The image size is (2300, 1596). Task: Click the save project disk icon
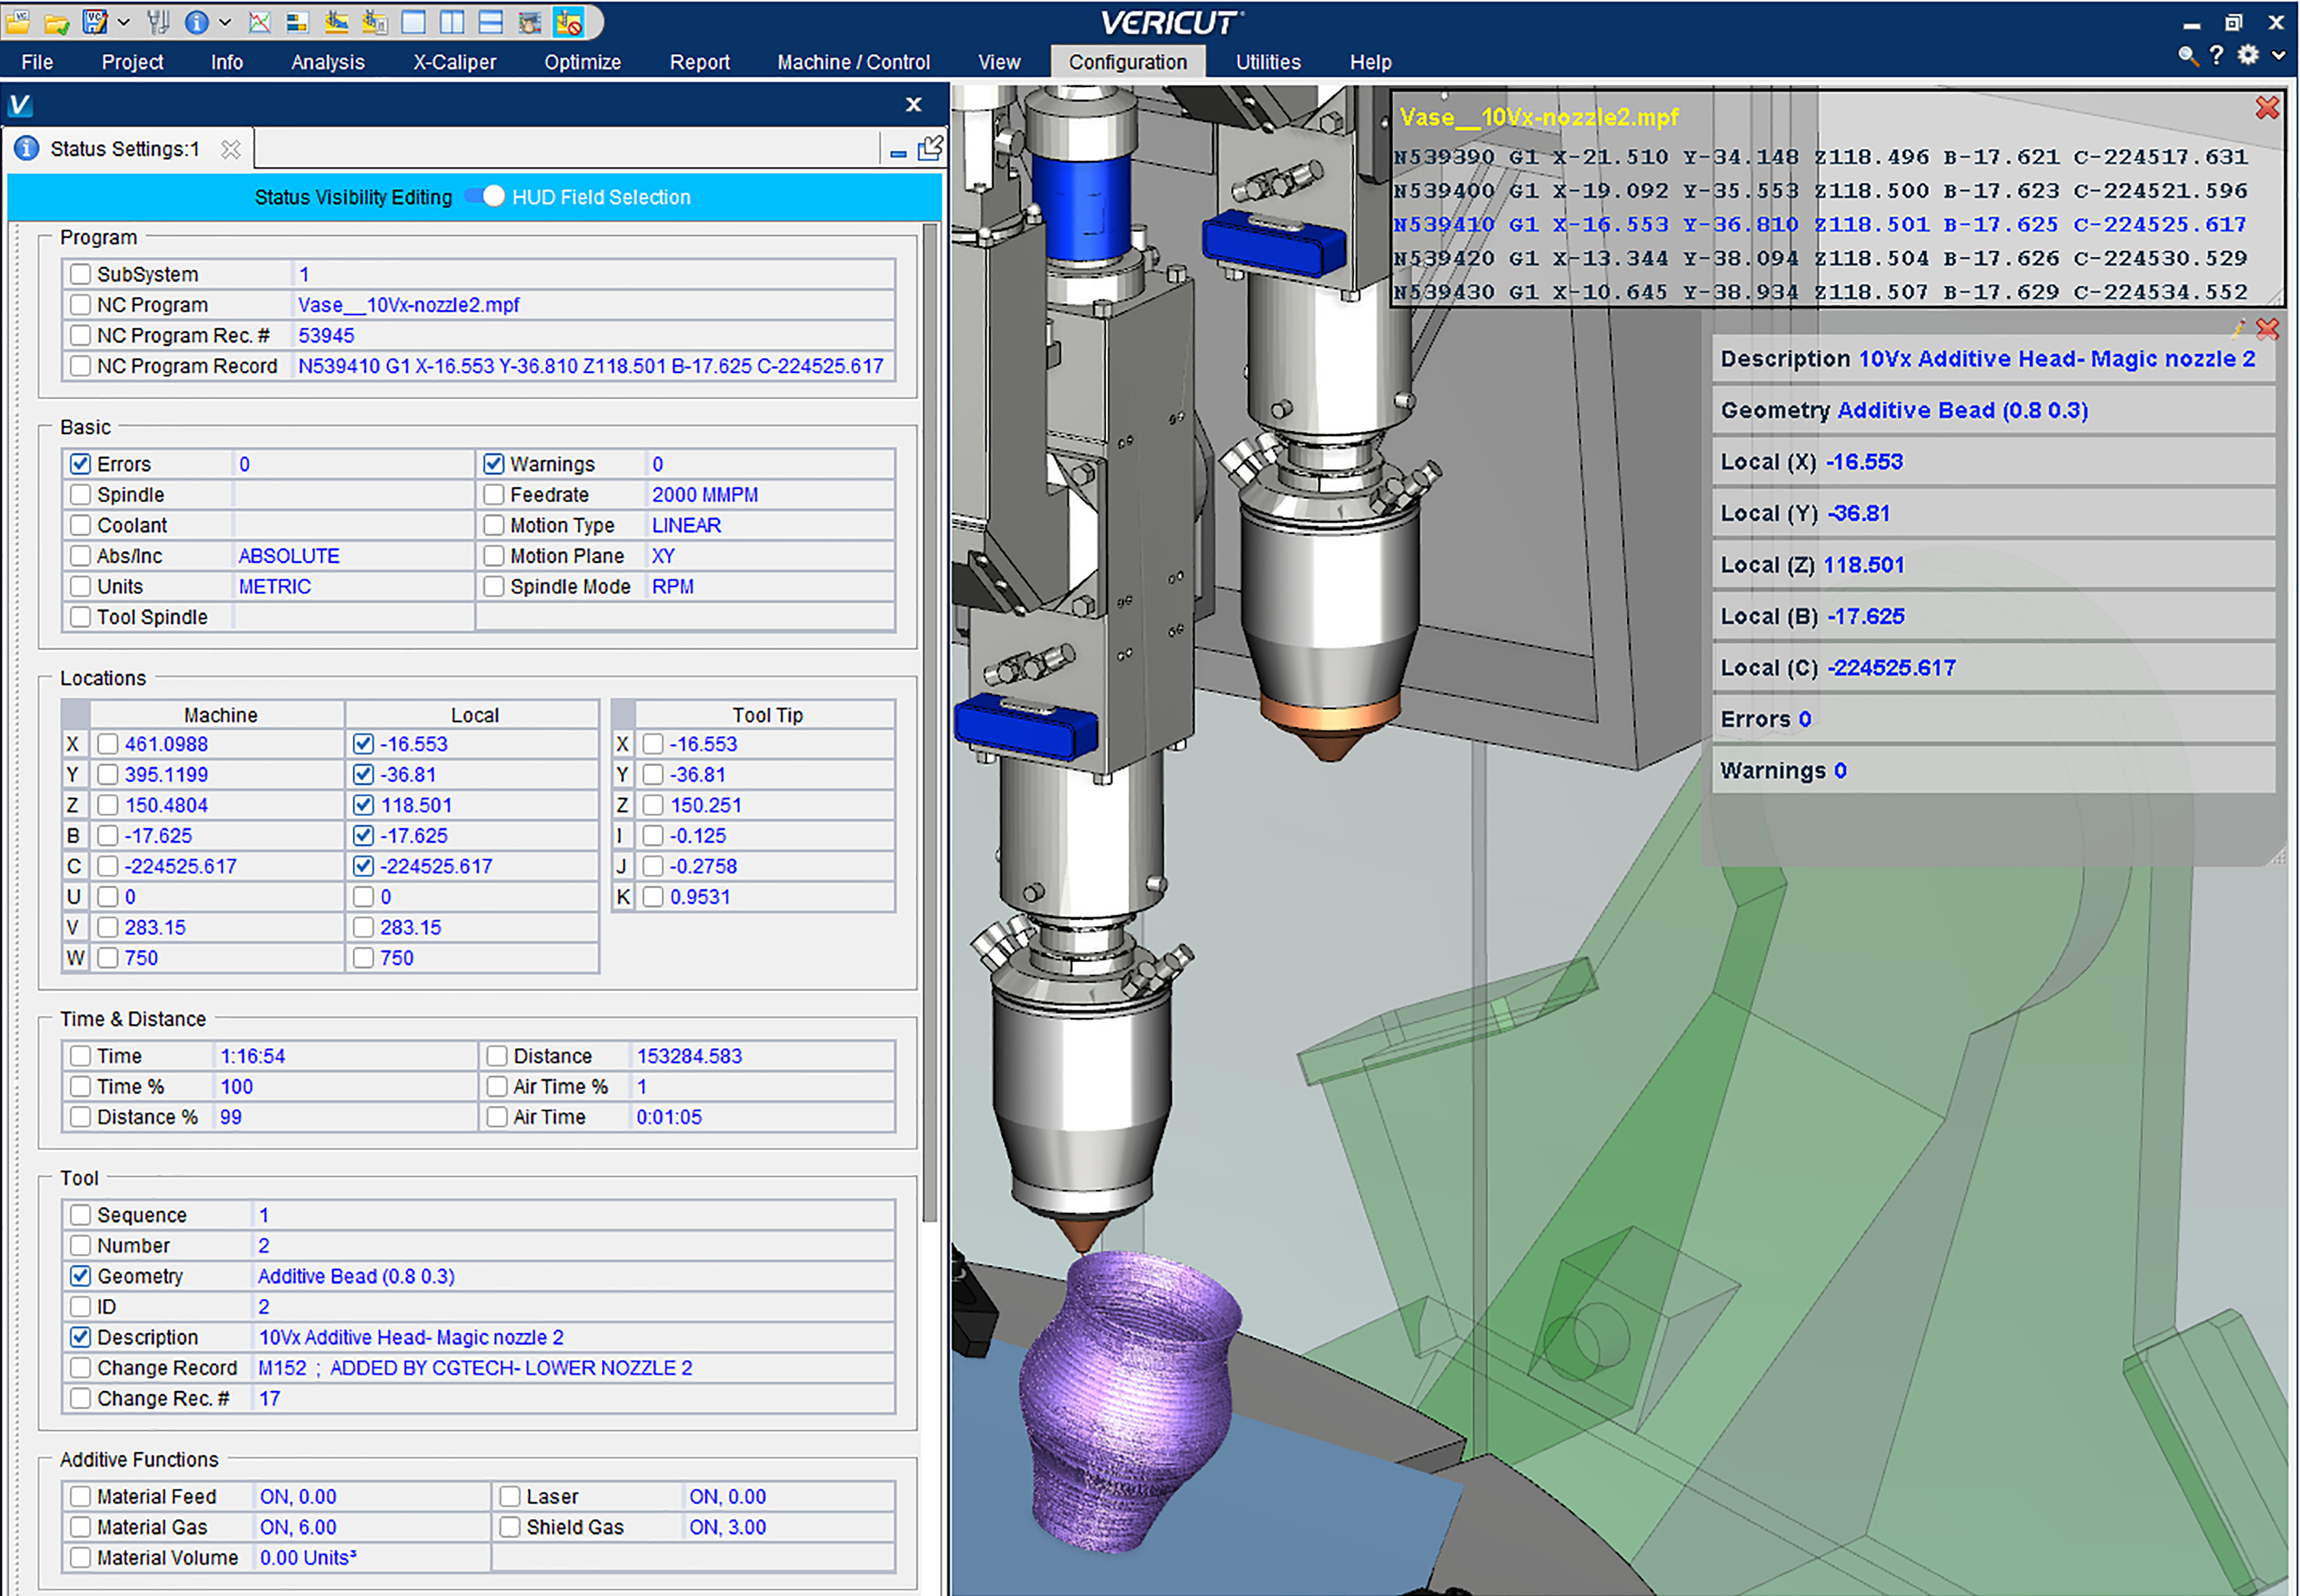point(94,21)
